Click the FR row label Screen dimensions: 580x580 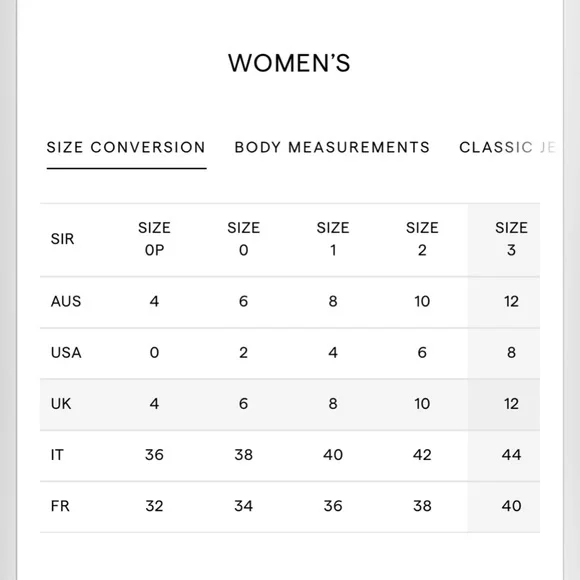click(x=60, y=506)
